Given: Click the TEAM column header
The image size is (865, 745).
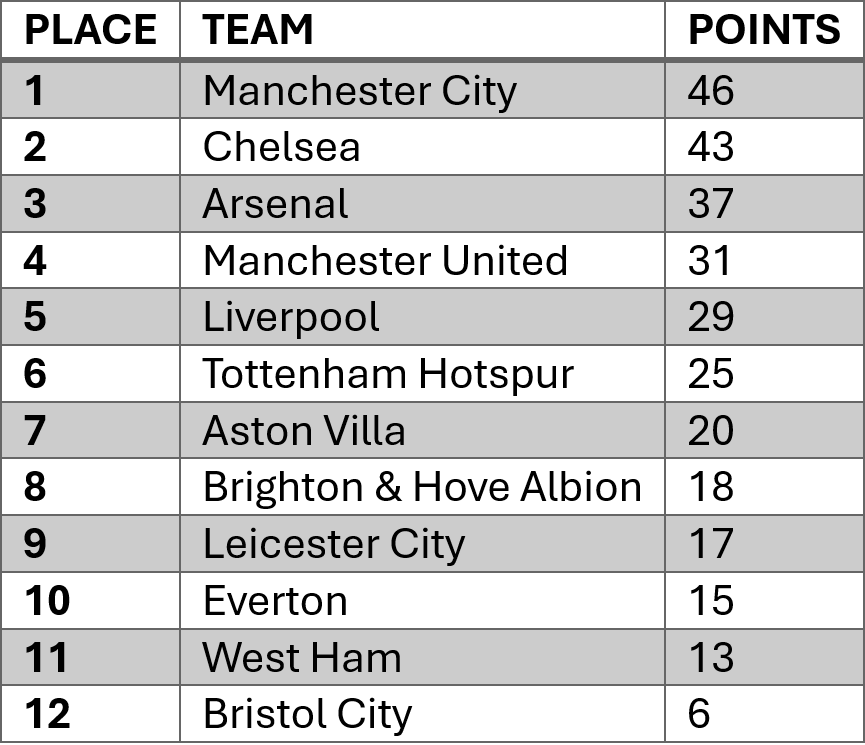Looking at the screenshot, I should [x=258, y=31].
